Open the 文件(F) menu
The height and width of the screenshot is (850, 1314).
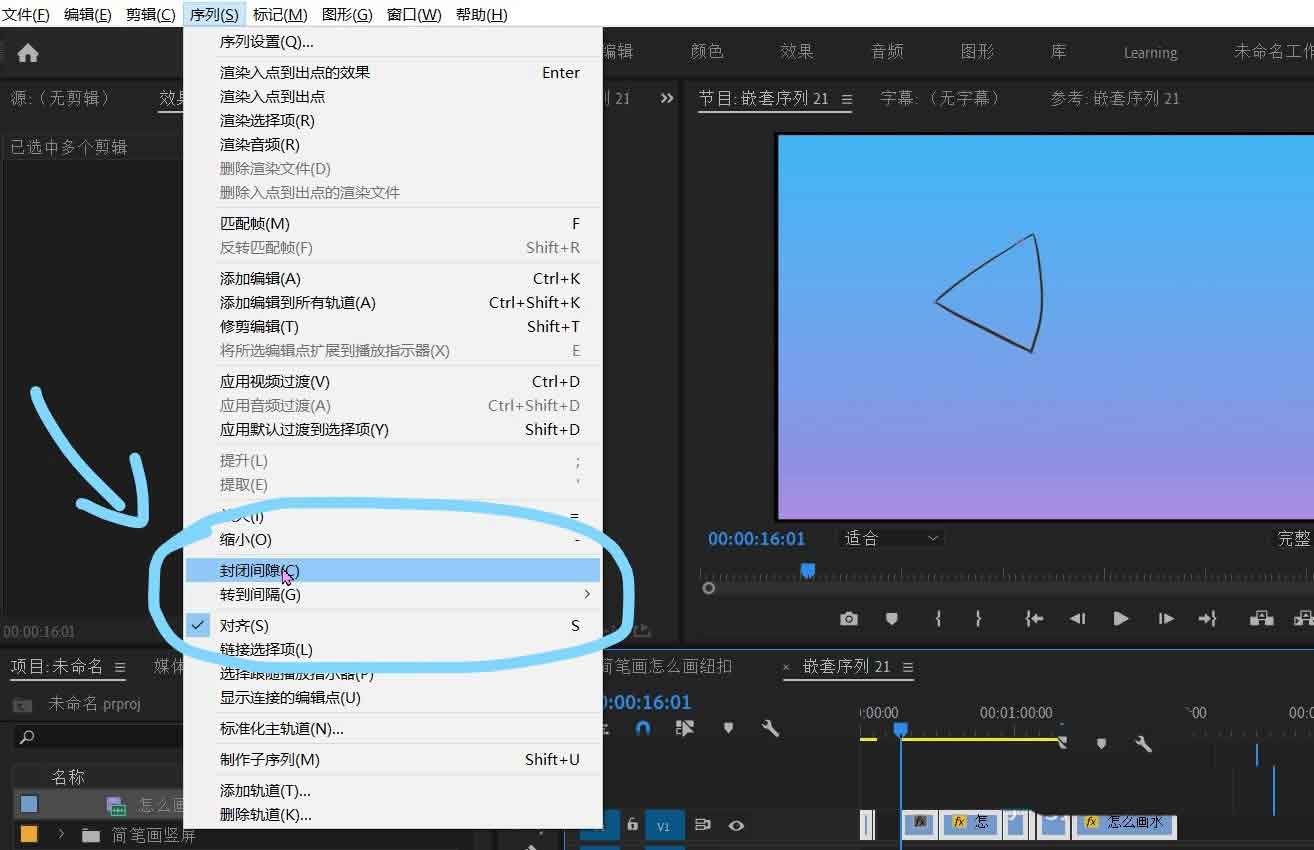(26, 14)
